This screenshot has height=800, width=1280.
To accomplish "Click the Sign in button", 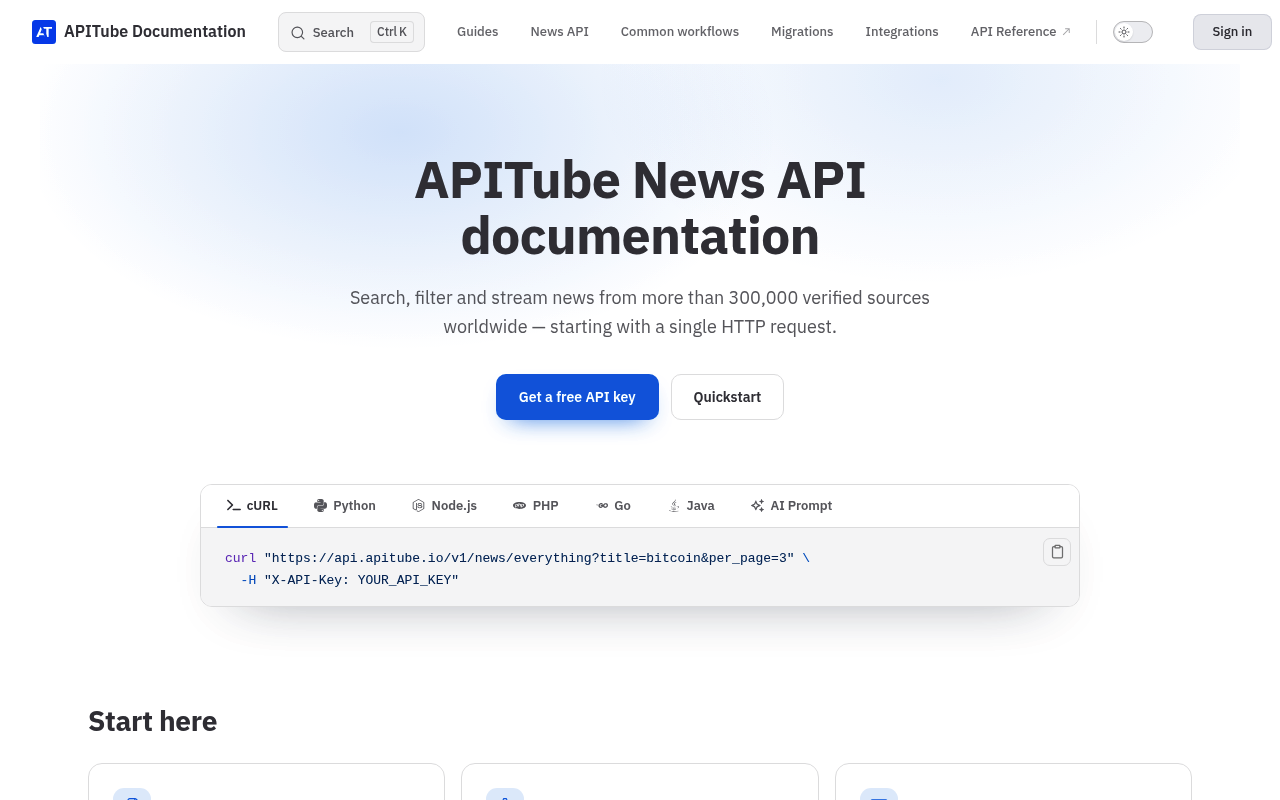I will pos(1232,32).
